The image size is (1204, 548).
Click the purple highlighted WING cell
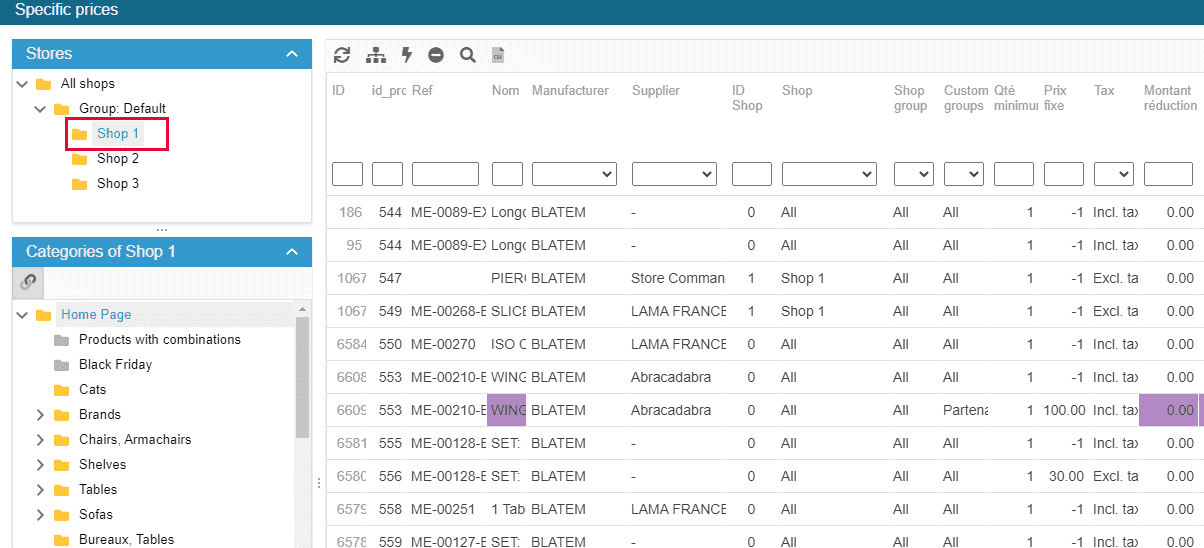507,410
